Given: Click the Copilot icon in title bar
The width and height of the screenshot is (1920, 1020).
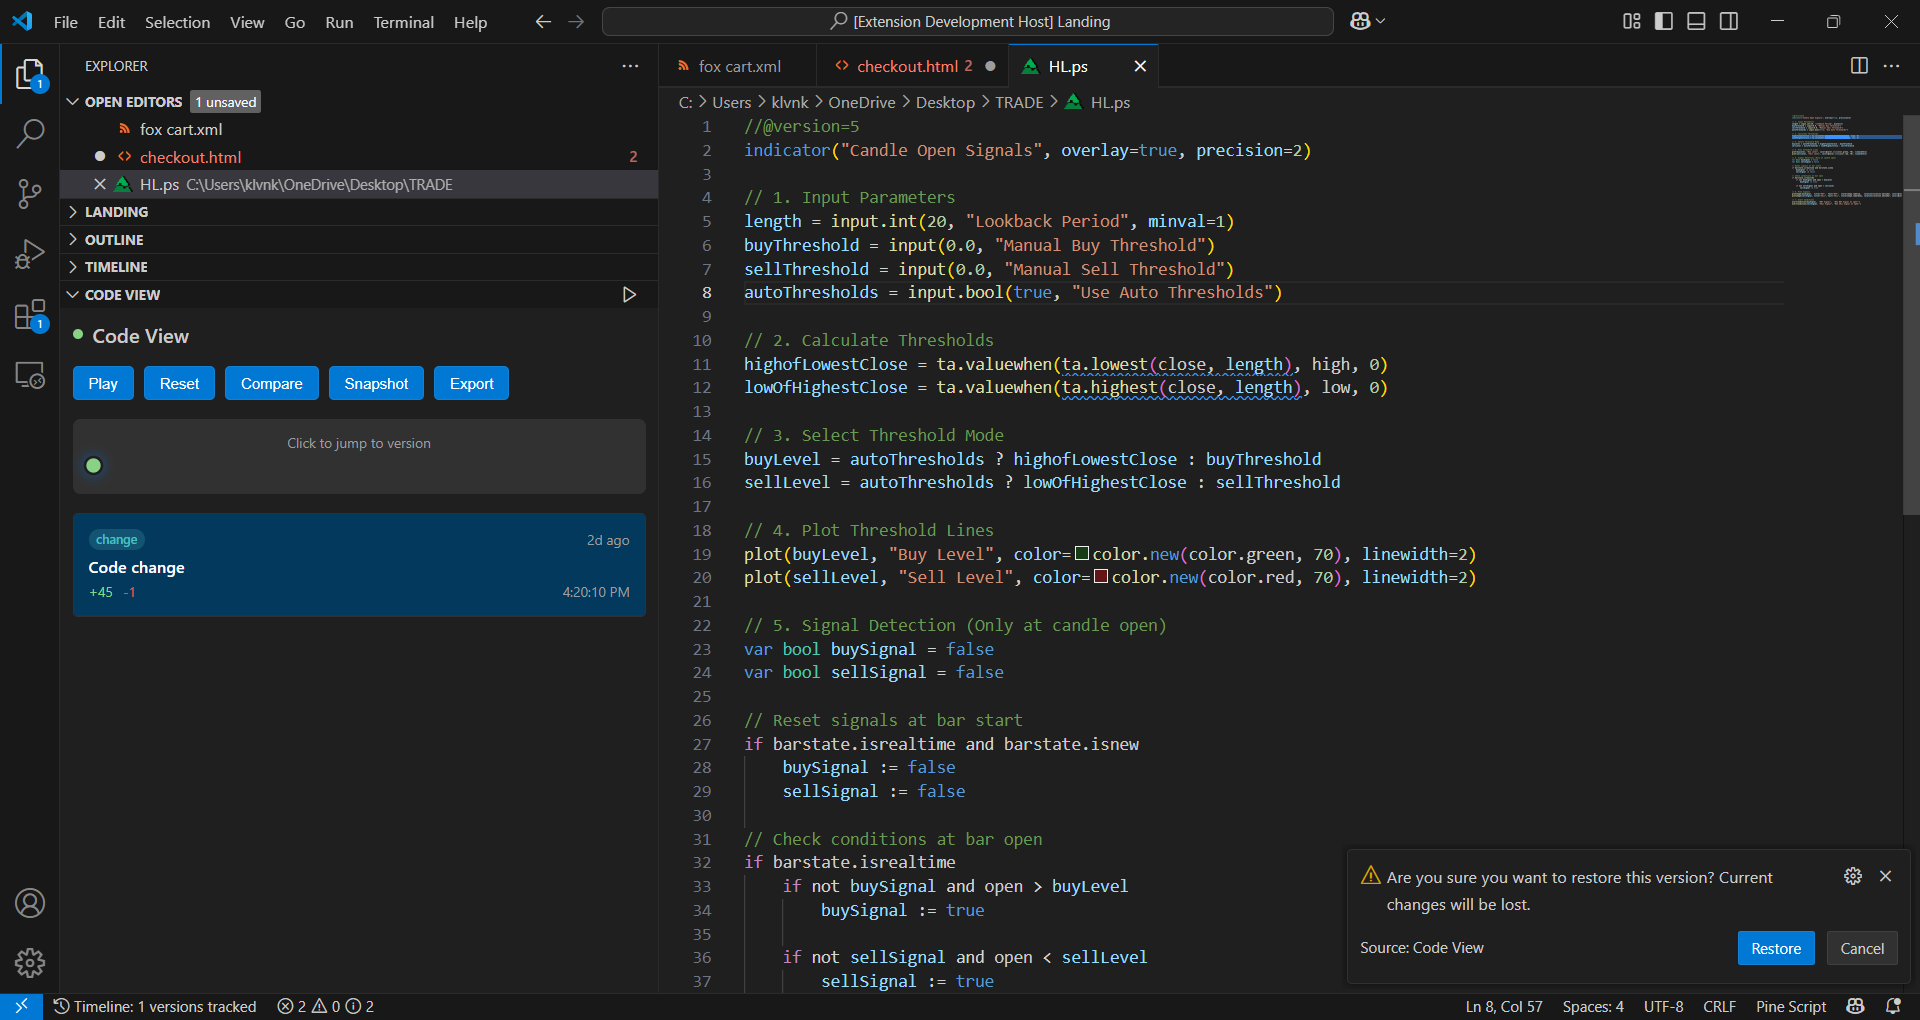Looking at the screenshot, I should coord(1360,21).
